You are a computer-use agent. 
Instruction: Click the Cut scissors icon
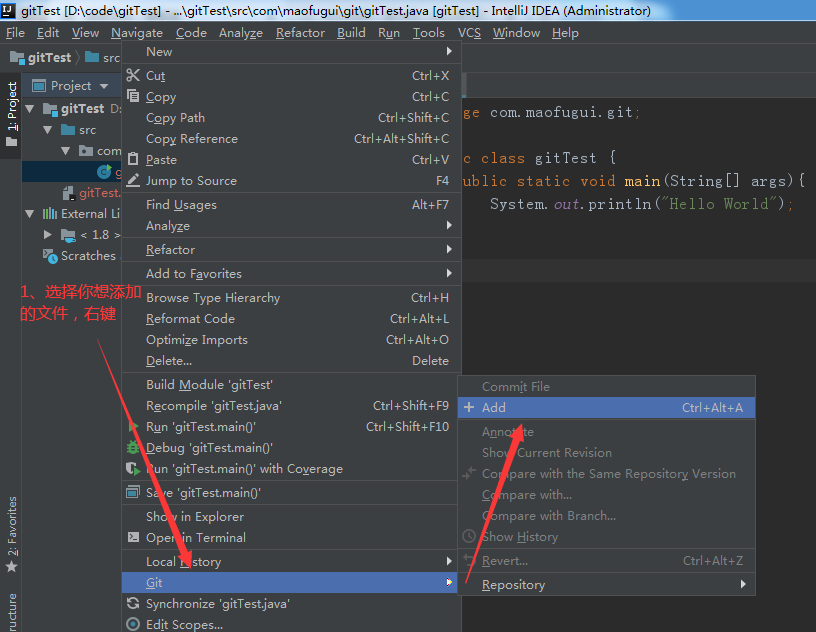(x=133, y=75)
